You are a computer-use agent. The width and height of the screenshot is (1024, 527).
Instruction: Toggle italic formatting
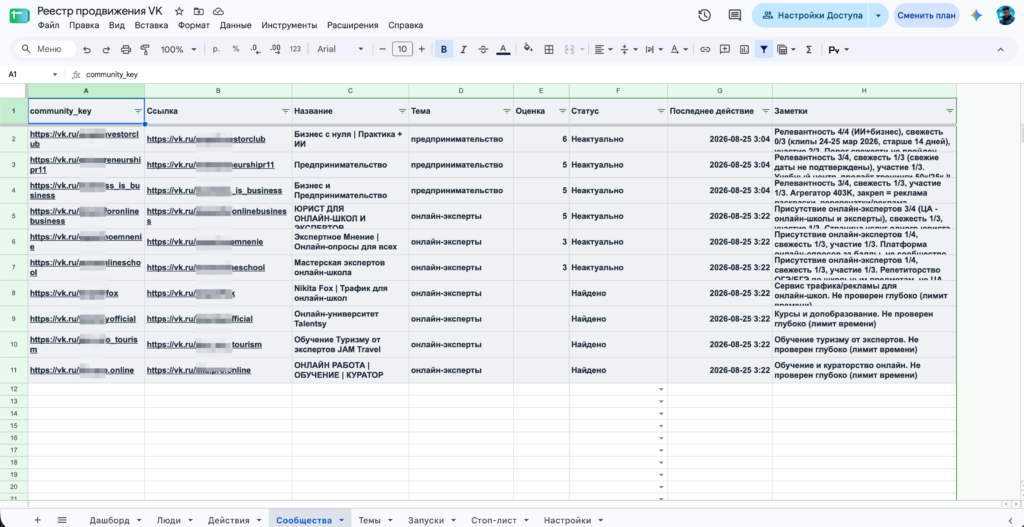(x=464, y=49)
